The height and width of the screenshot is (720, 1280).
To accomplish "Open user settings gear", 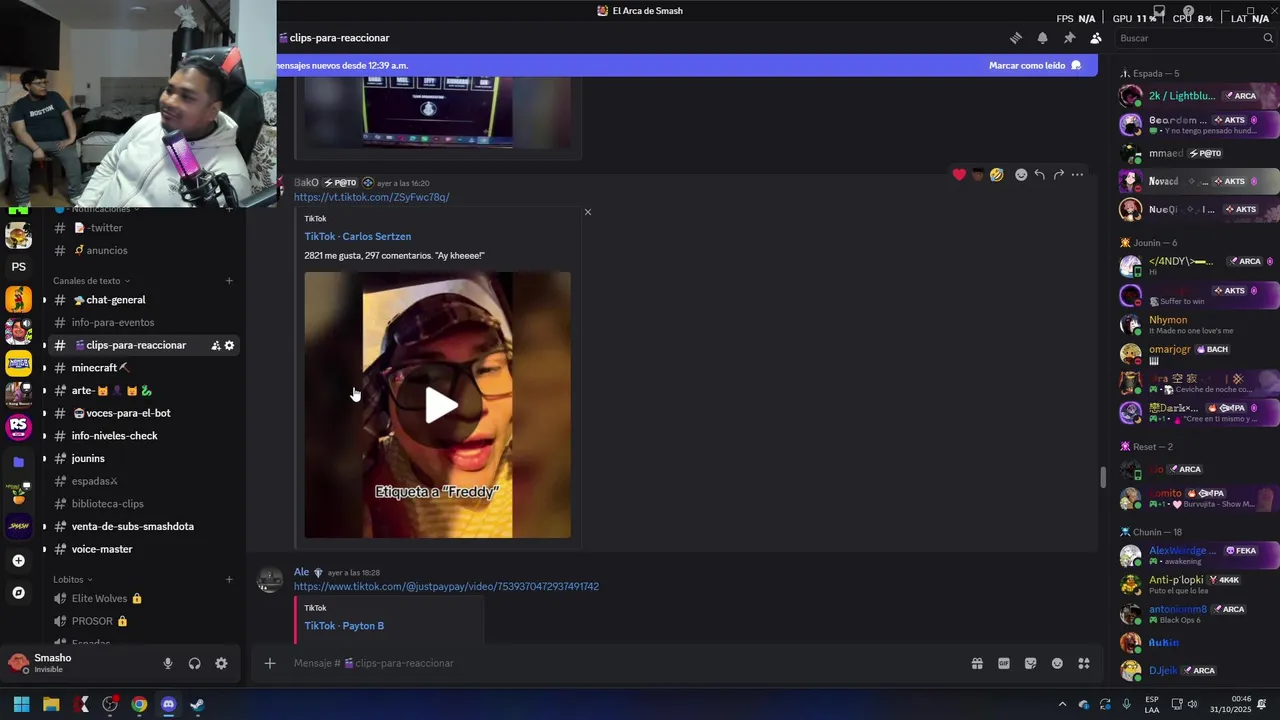I will (x=221, y=663).
